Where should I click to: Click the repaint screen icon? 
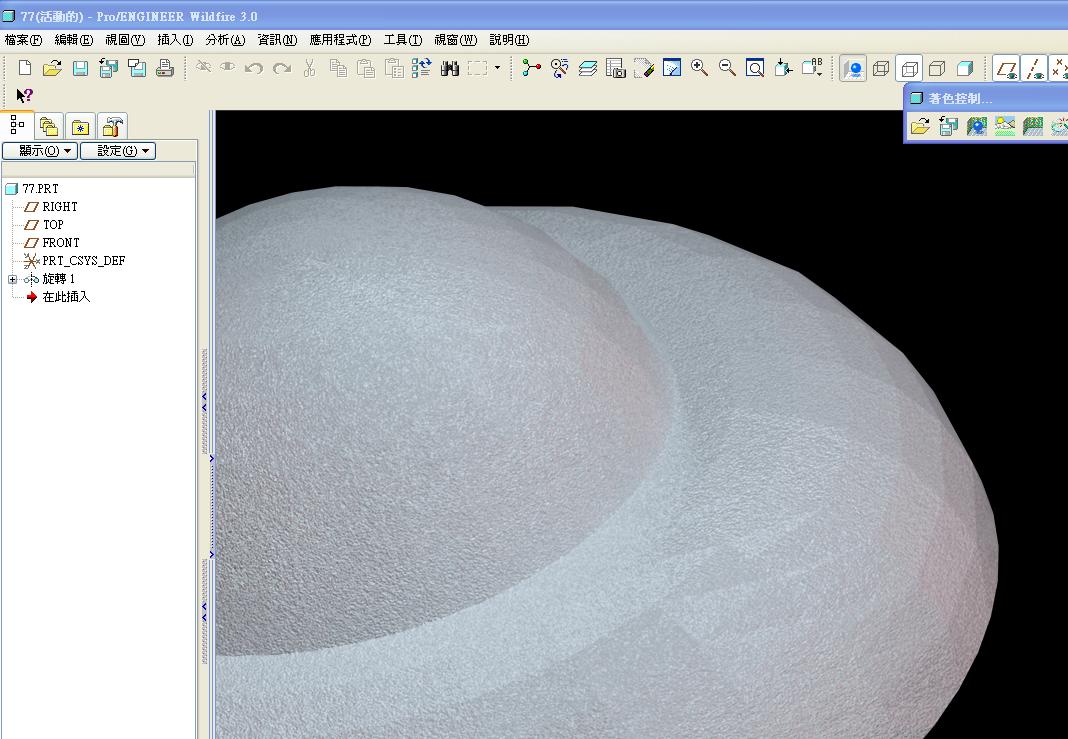coord(672,68)
